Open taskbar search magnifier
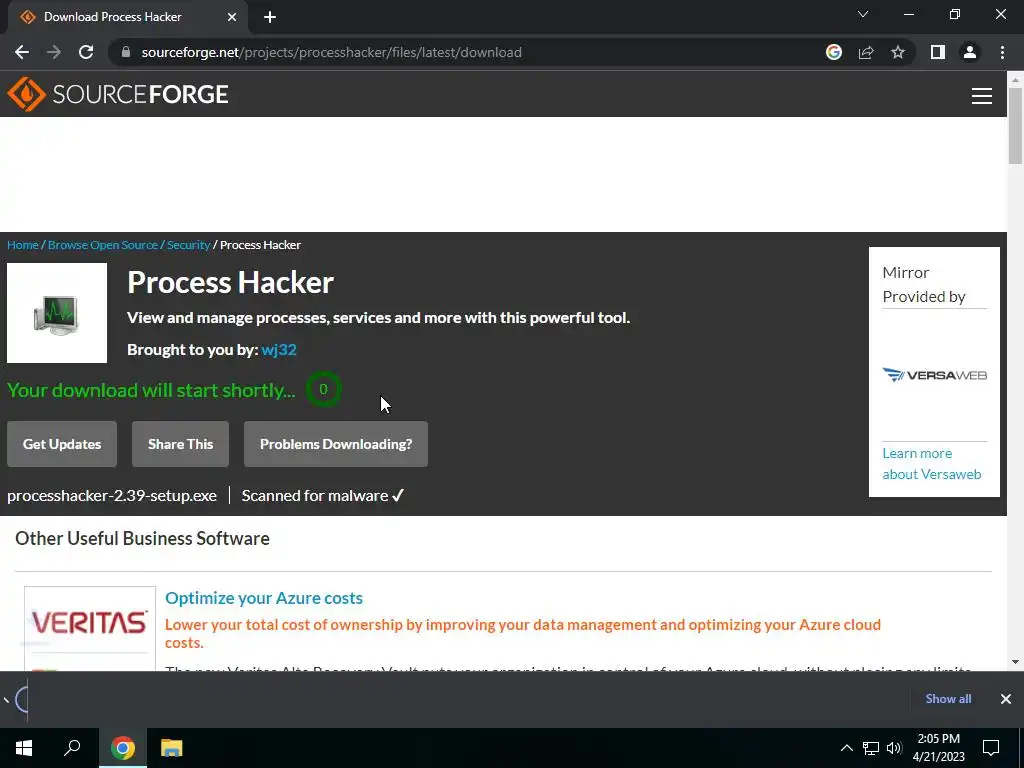 point(72,748)
